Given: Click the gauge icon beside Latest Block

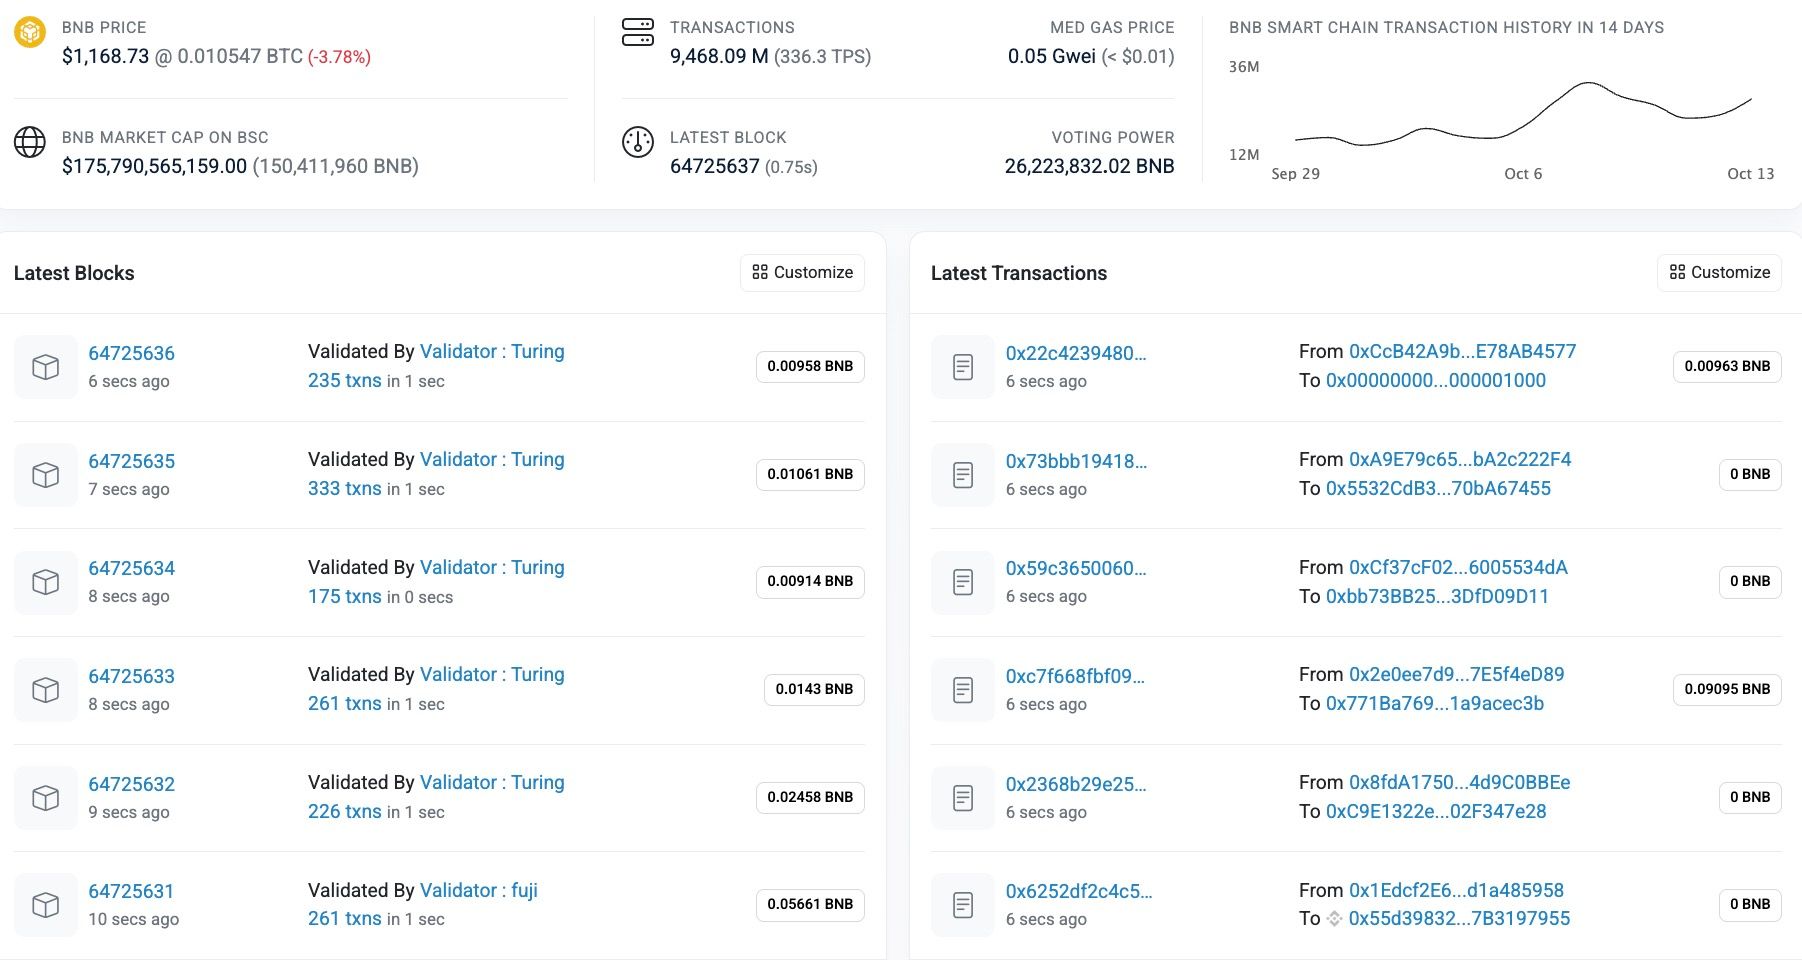Looking at the screenshot, I should tap(637, 142).
